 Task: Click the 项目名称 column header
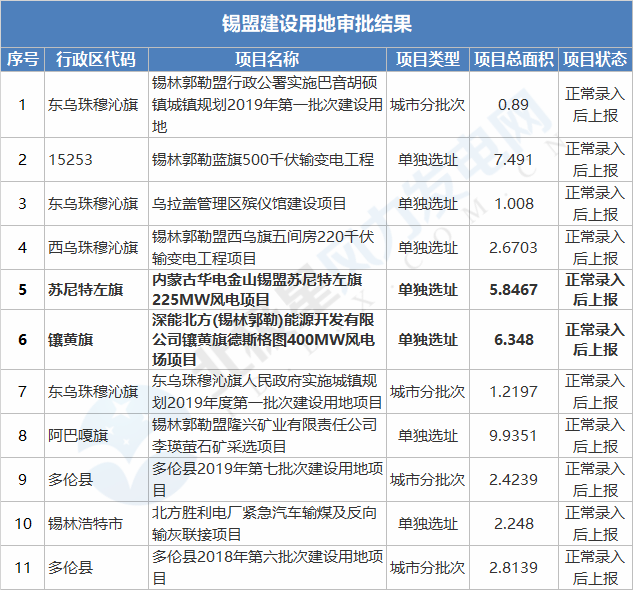tap(266, 59)
